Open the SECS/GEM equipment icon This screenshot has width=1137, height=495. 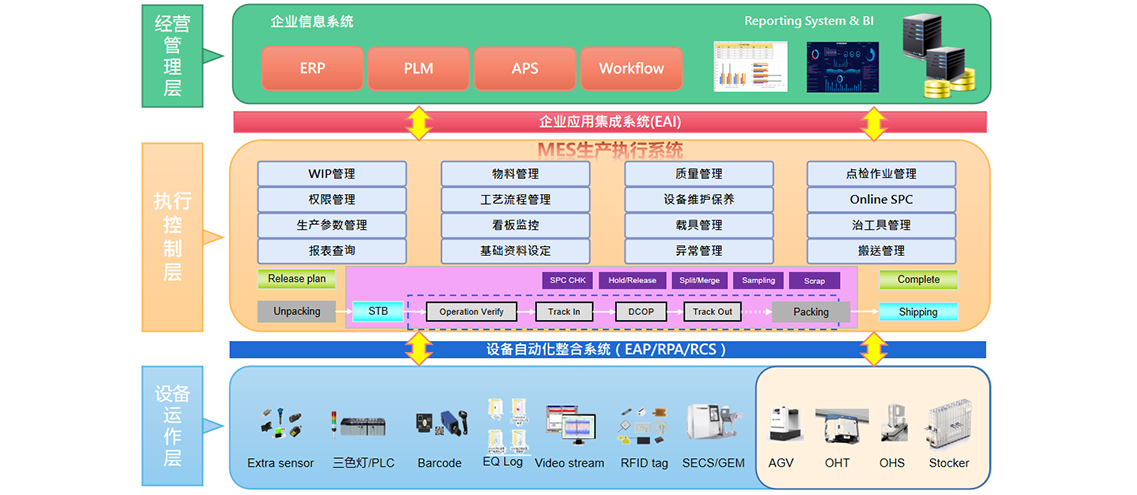[x=713, y=424]
